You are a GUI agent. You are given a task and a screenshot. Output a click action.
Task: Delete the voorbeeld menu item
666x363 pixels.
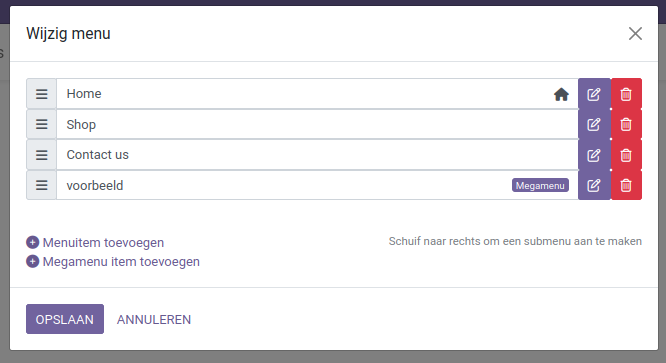point(626,186)
